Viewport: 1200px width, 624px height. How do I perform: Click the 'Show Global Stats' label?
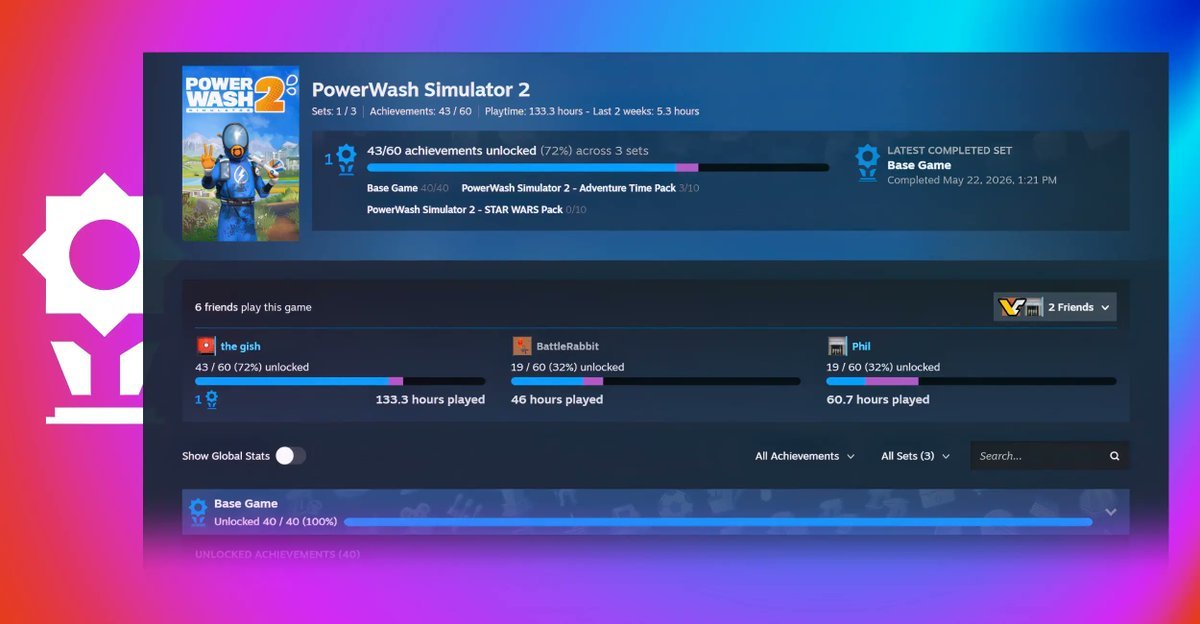(x=226, y=456)
